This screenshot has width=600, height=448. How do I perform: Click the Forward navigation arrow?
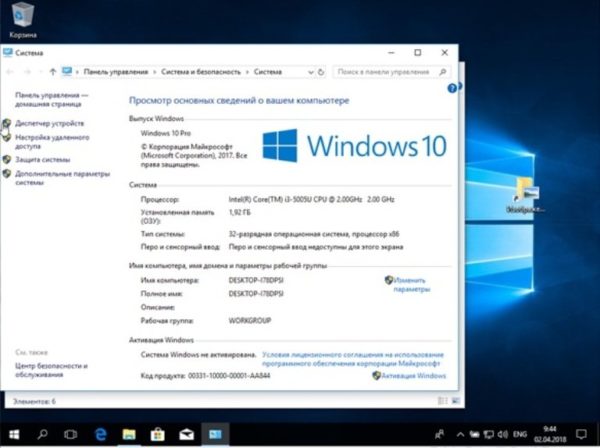point(28,72)
